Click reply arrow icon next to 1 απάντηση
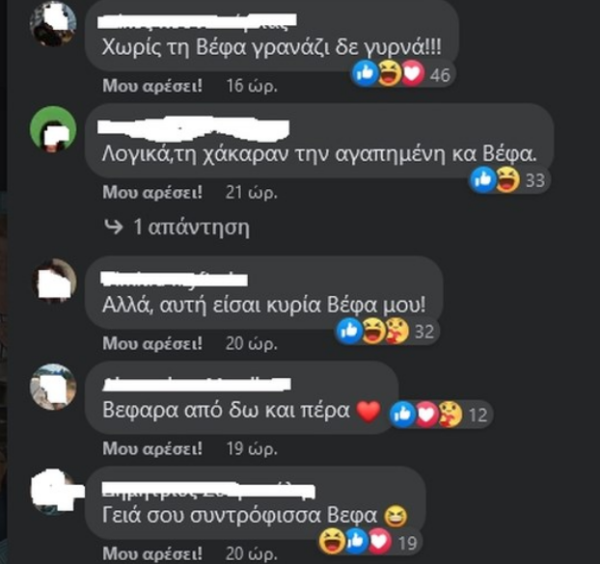Image resolution: width=600 pixels, height=564 pixels. tap(113, 227)
